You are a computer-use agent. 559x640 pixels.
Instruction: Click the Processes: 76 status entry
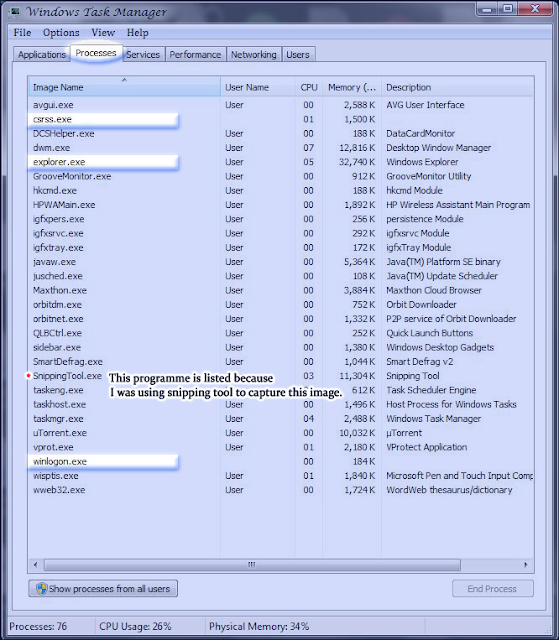point(38,627)
